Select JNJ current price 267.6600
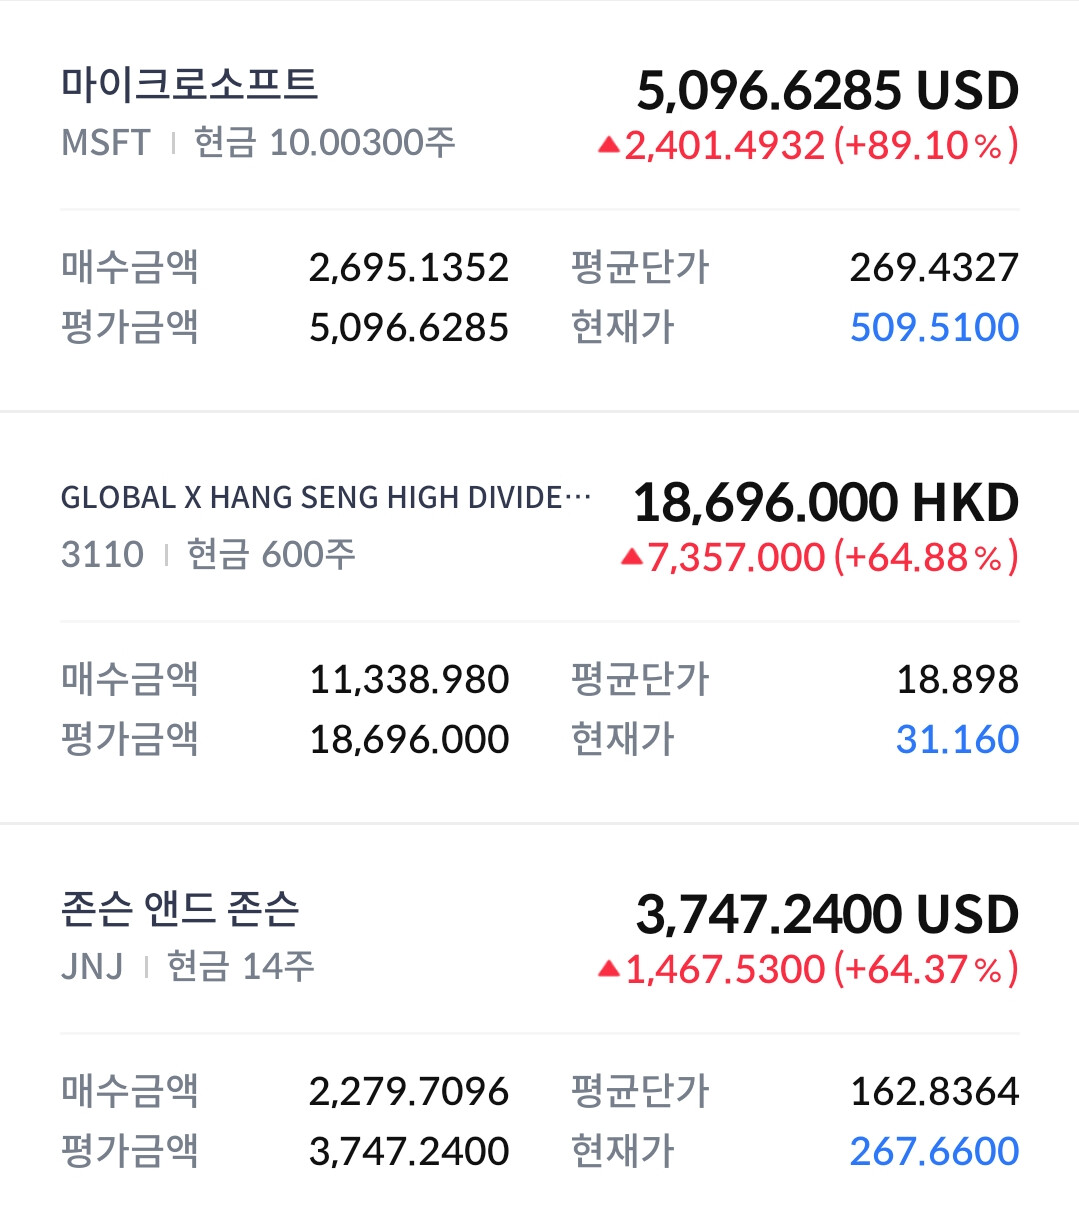 [934, 1151]
